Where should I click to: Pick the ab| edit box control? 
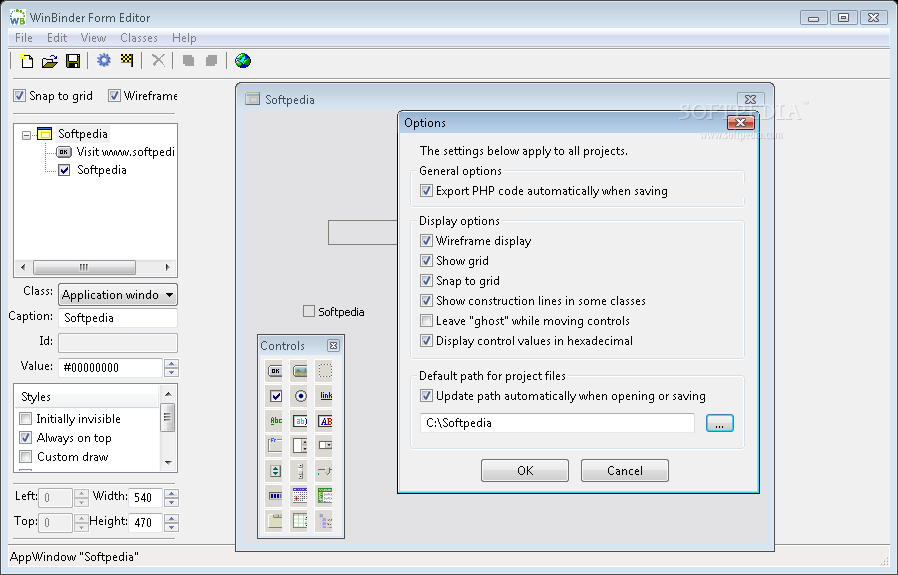(x=300, y=421)
